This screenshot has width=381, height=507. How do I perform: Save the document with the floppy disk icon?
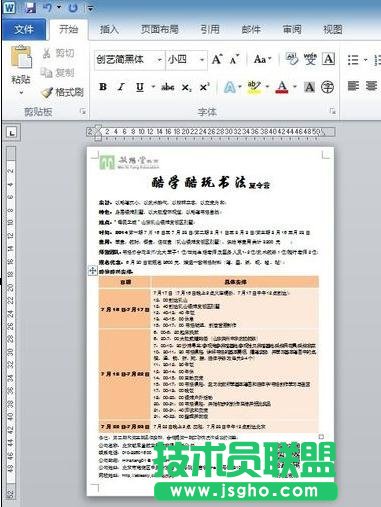tap(31, 8)
